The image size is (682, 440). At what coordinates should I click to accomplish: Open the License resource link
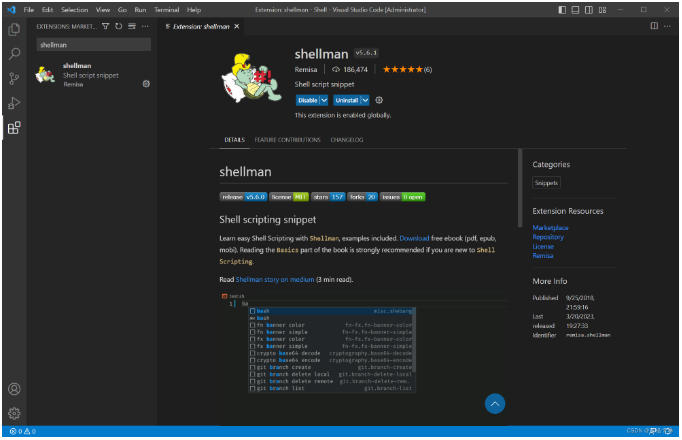[x=543, y=247]
